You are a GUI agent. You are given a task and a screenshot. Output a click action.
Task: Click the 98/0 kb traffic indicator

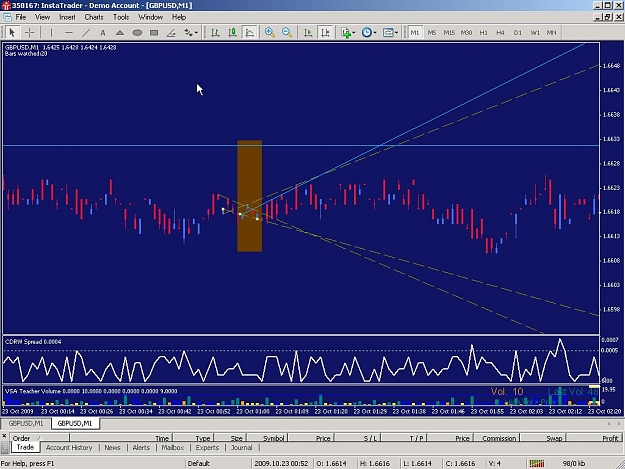(574, 463)
